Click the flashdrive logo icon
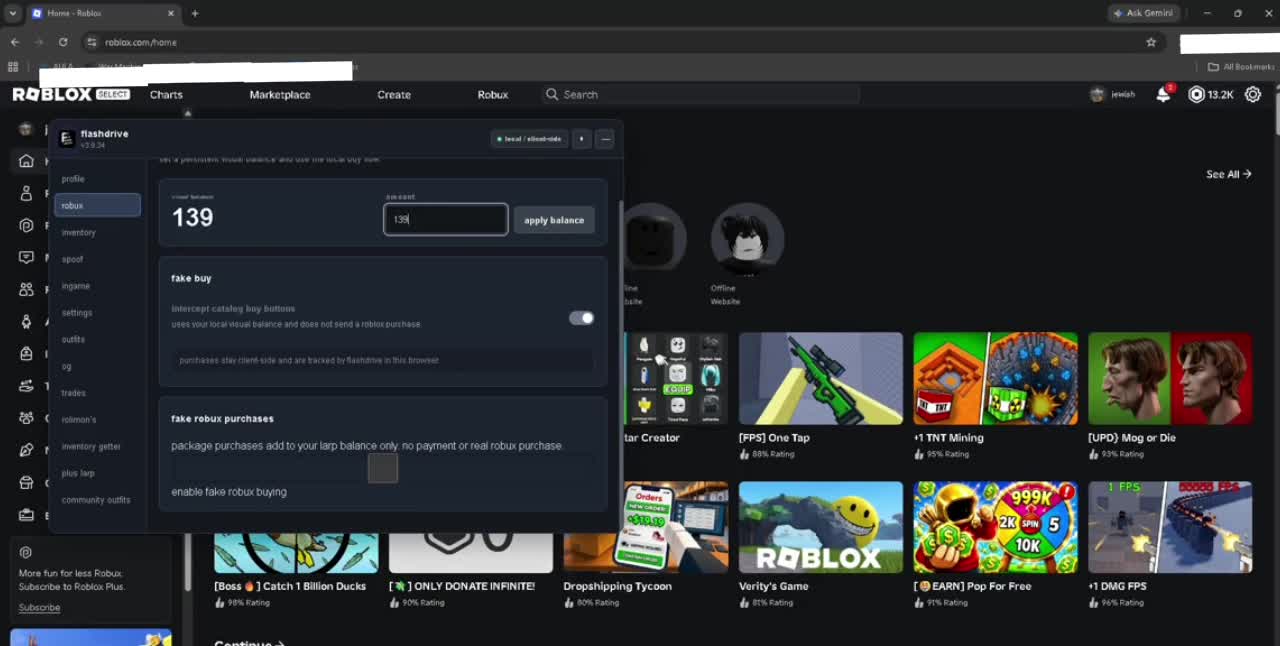Viewport: 1280px width, 646px height. tap(67, 139)
